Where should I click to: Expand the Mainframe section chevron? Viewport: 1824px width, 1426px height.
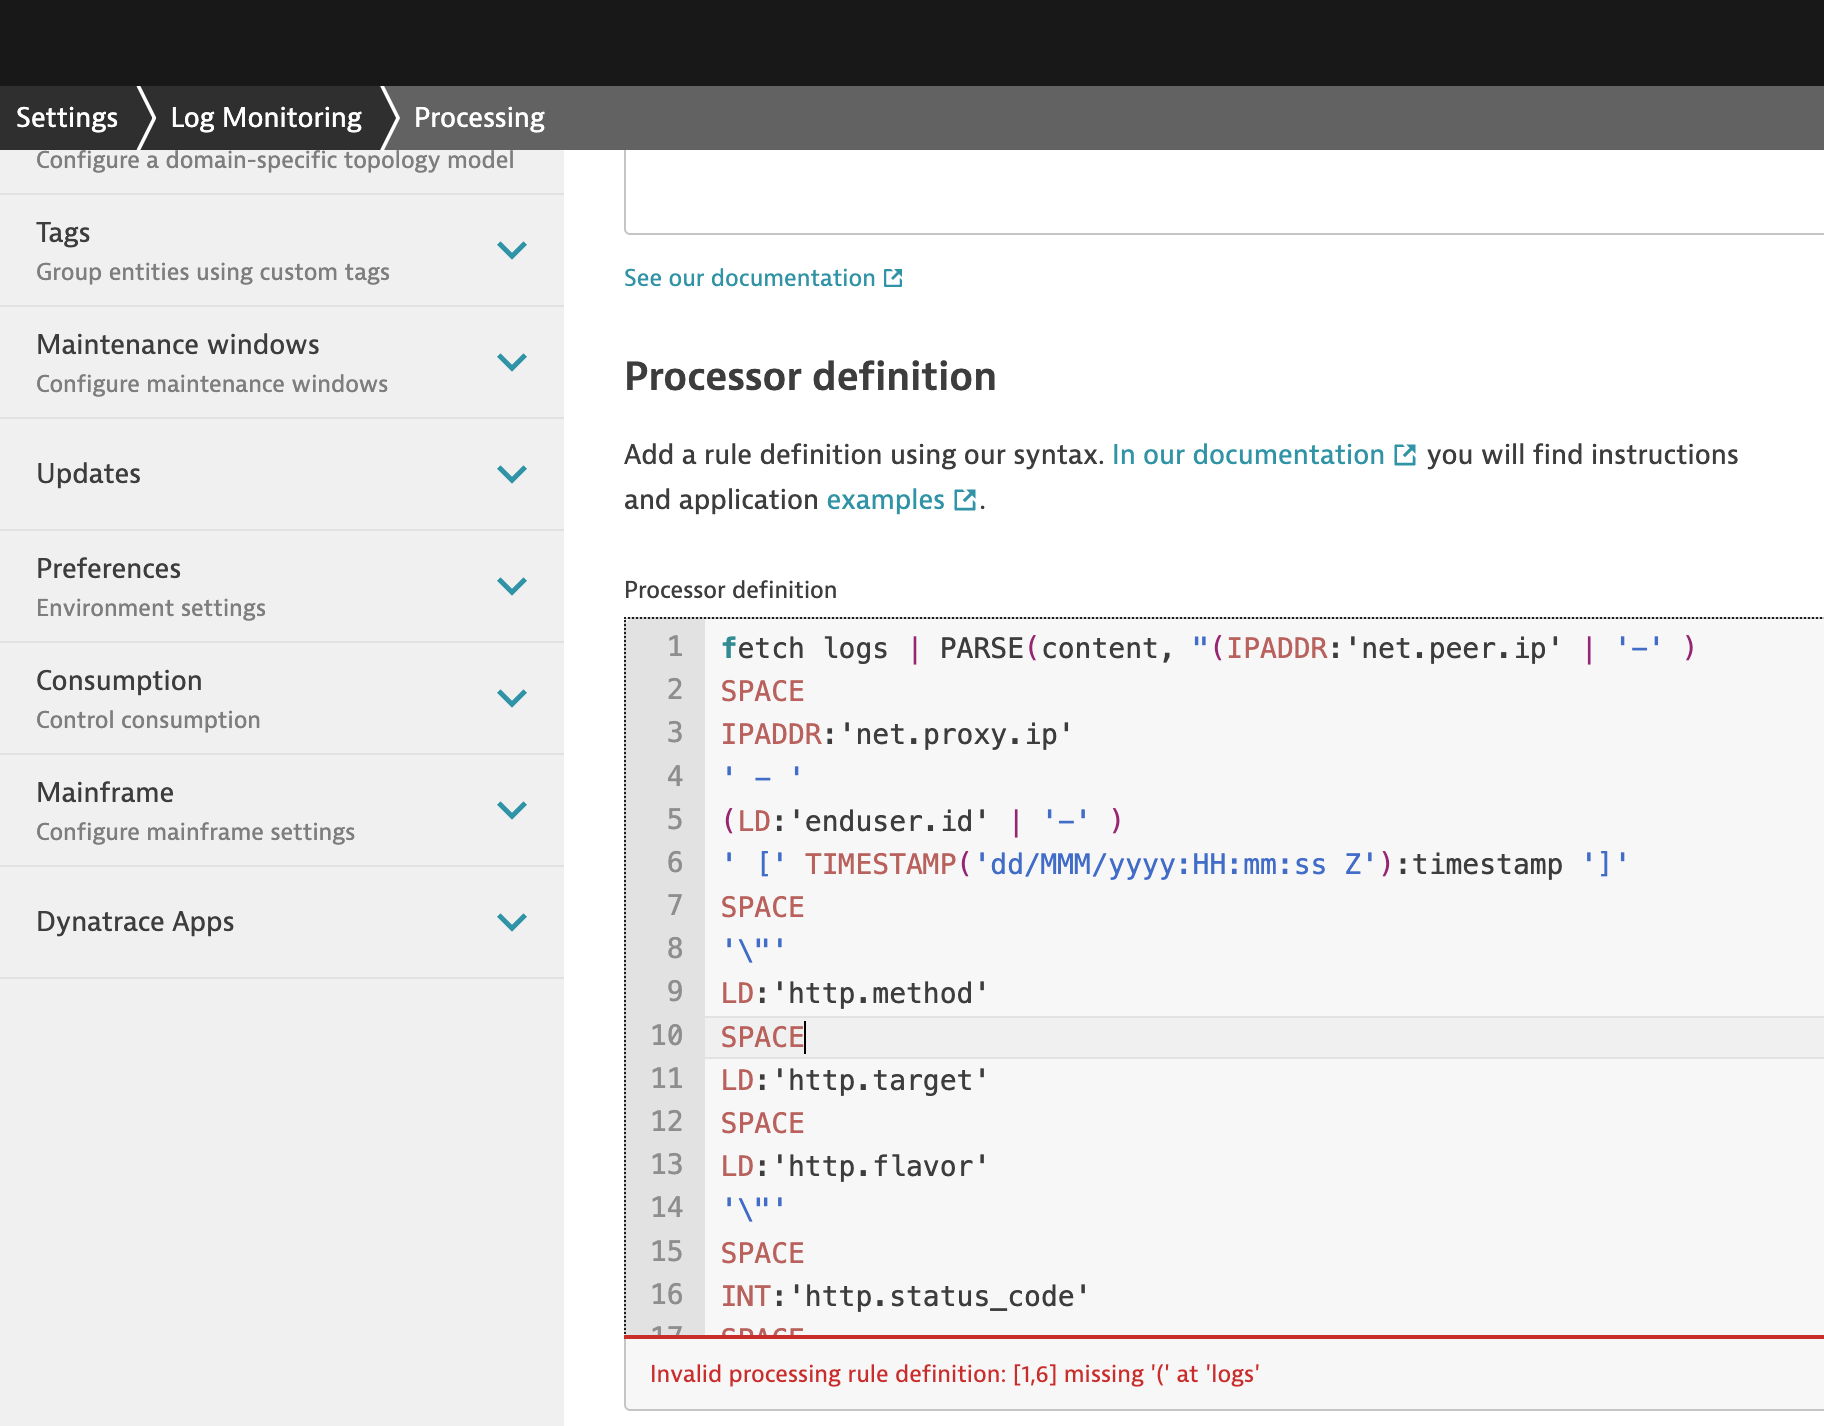[512, 810]
